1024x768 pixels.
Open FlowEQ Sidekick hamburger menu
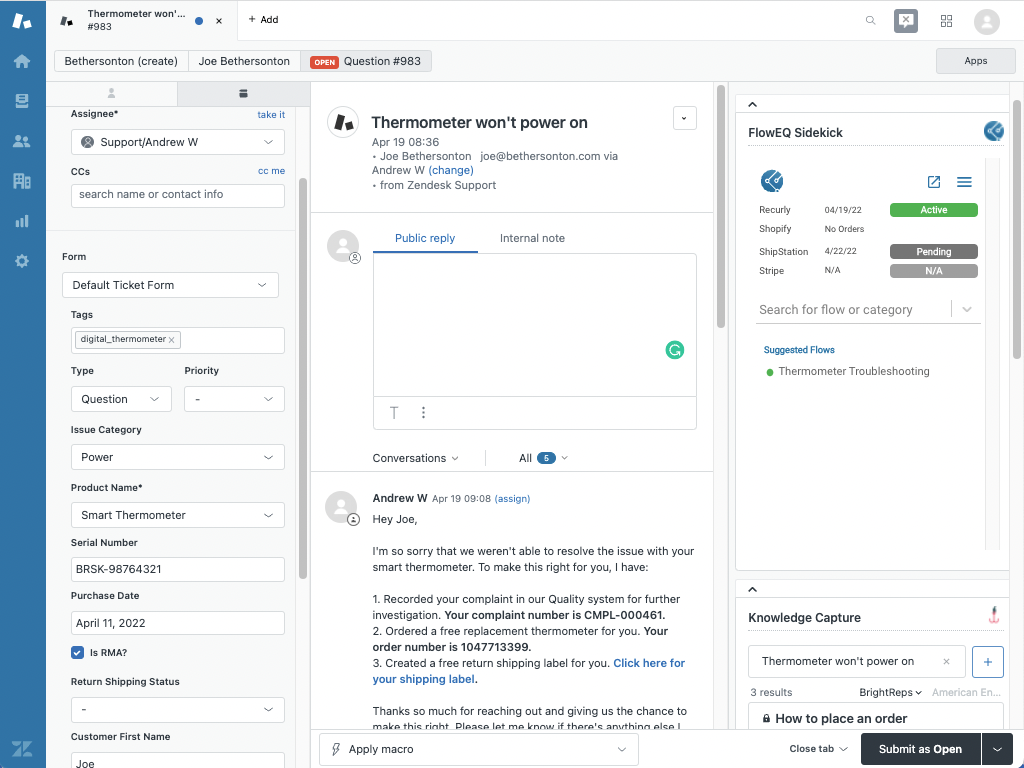[964, 182]
